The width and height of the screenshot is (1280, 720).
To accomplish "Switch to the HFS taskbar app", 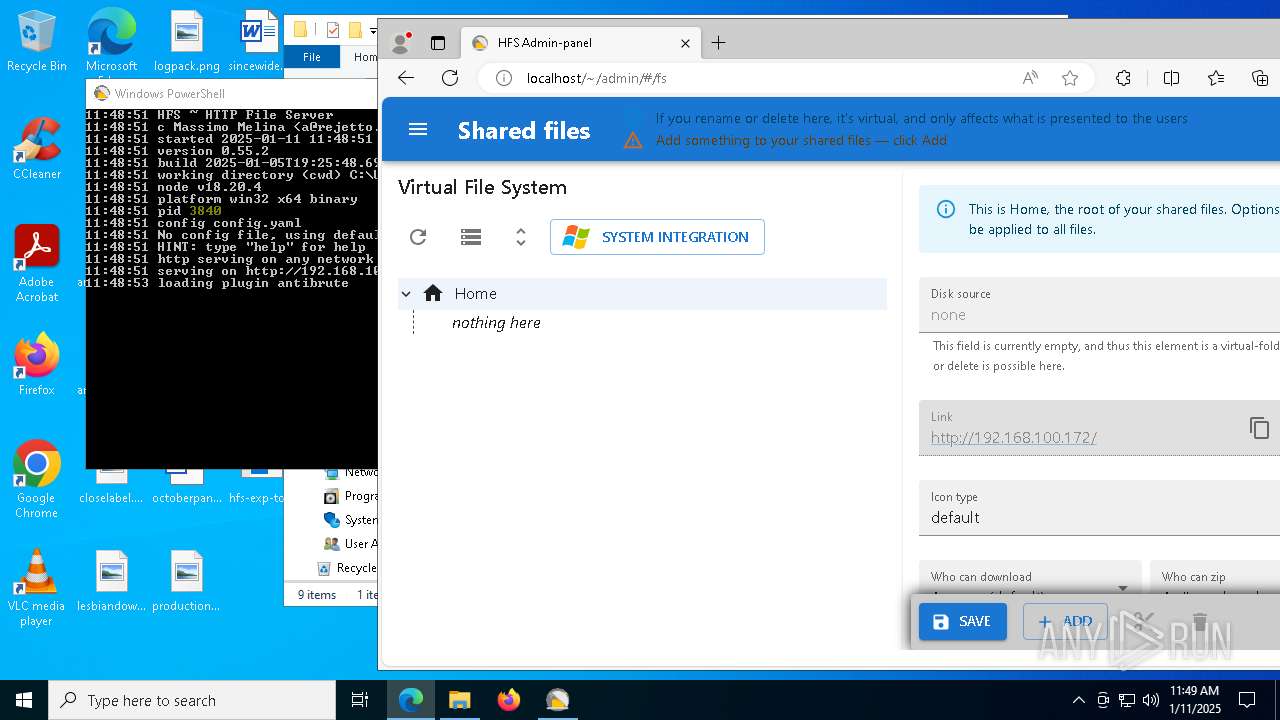I will pyautogui.click(x=557, y=700).
